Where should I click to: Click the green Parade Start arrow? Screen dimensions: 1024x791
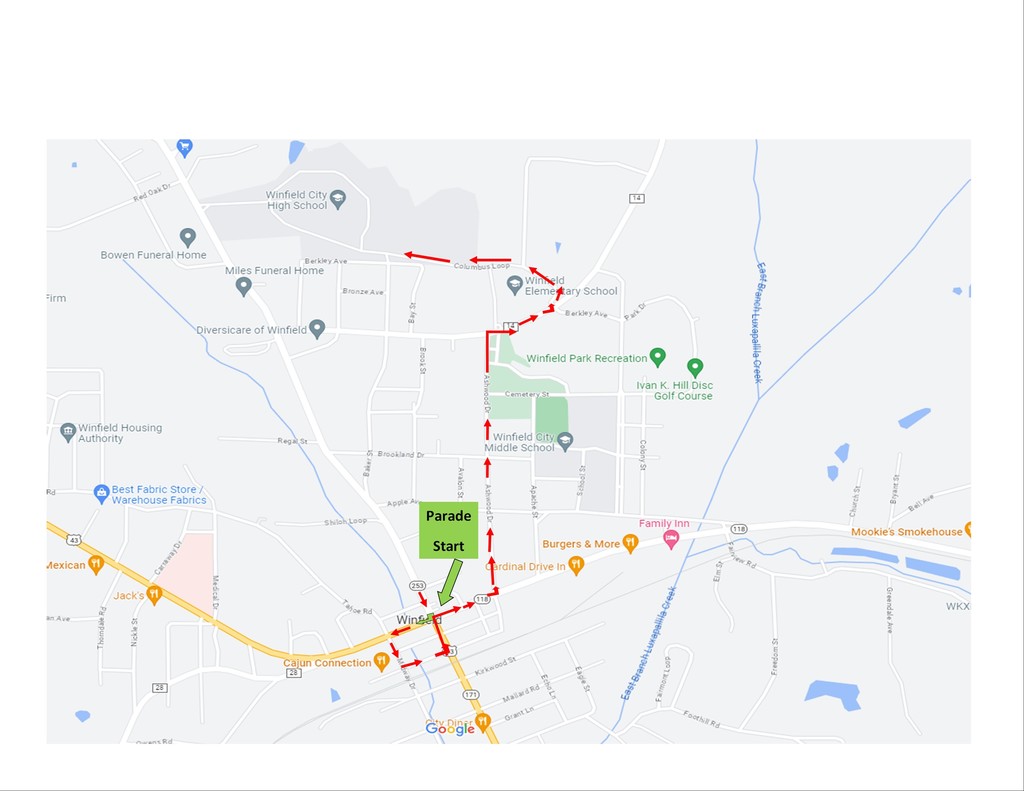click(449, 583)
